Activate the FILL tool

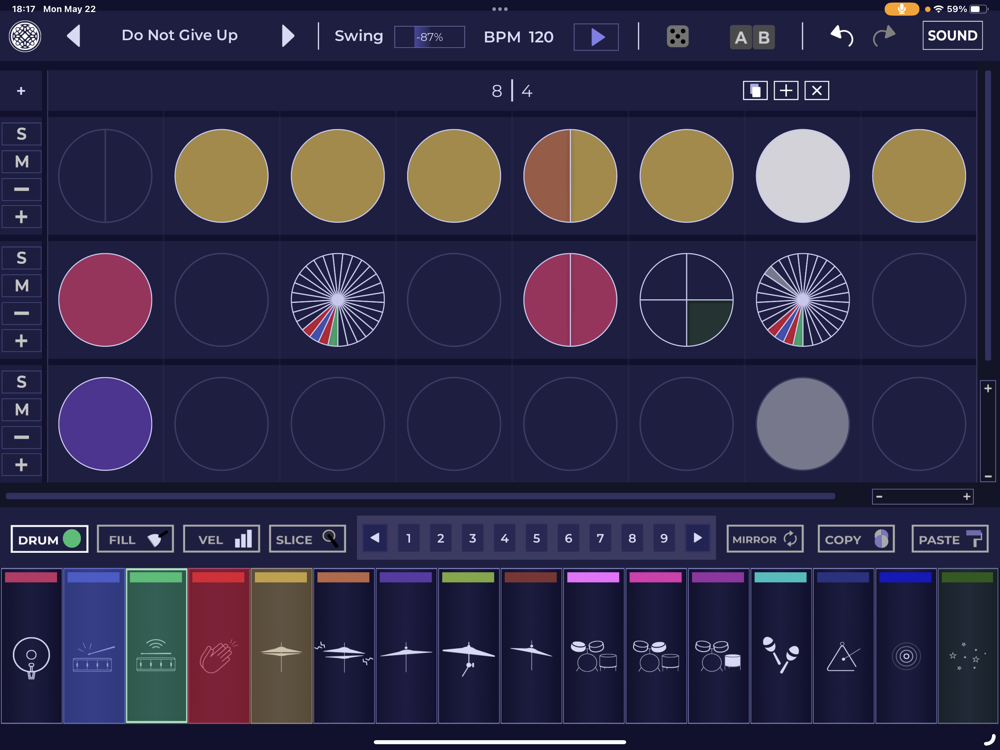click(135, 540)
